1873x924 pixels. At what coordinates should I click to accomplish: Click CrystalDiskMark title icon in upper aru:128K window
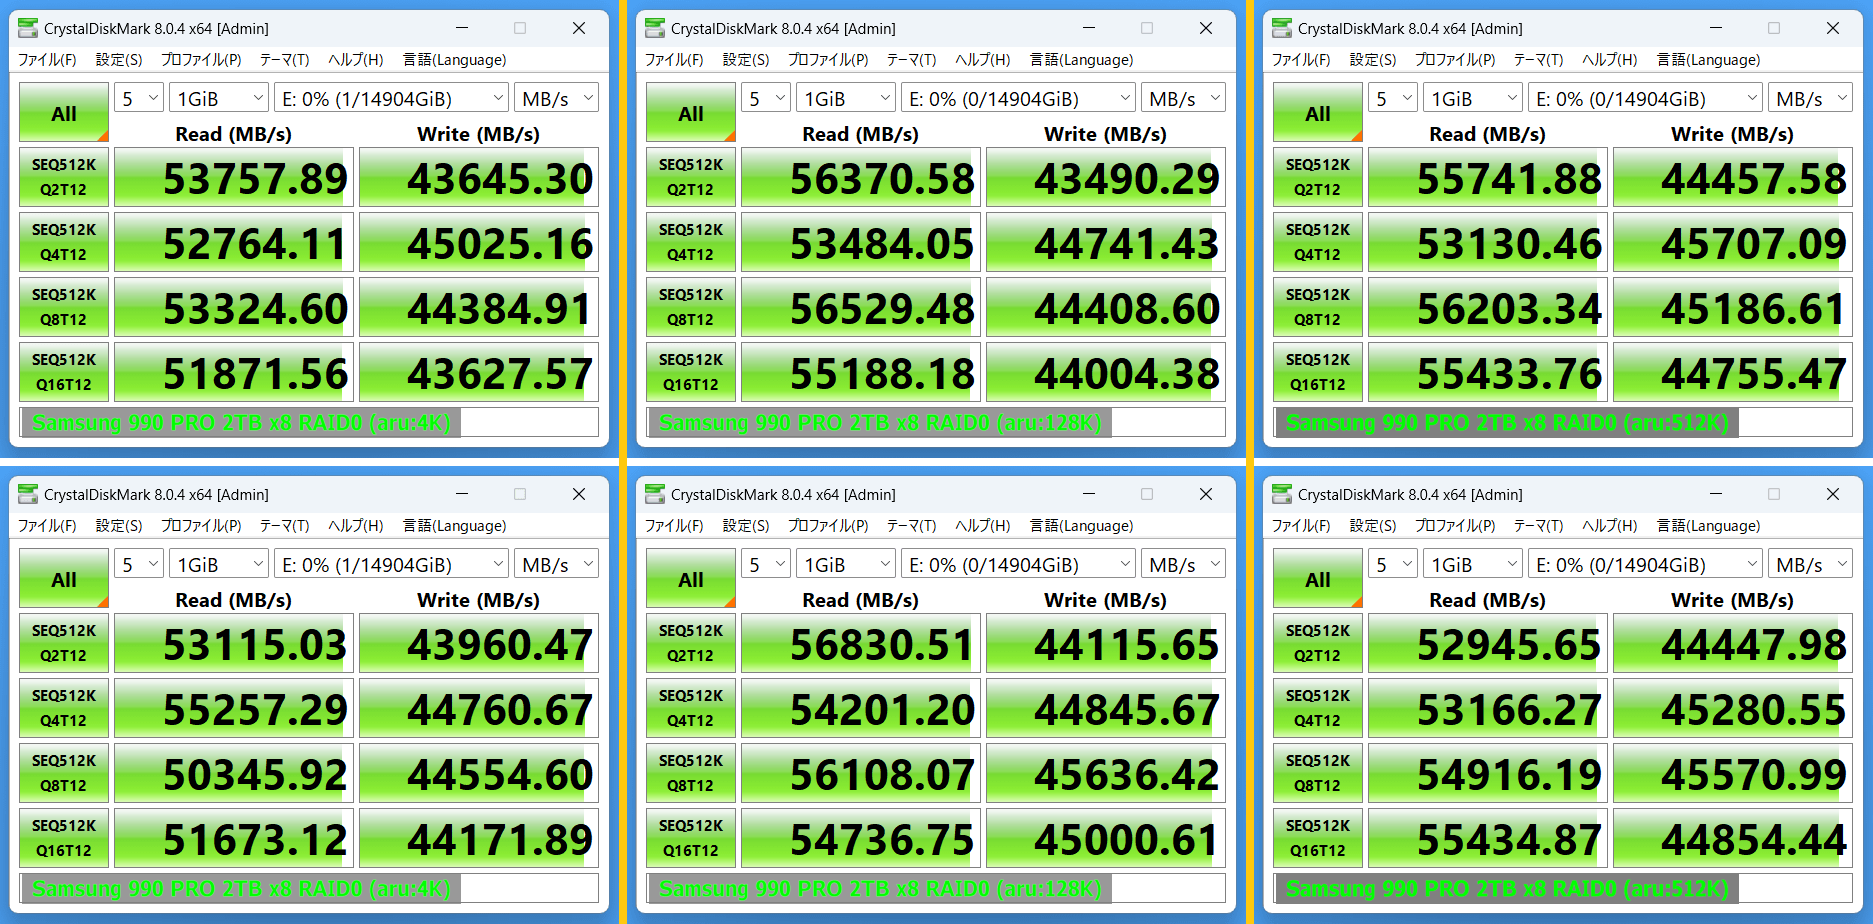tap(655, 28)
